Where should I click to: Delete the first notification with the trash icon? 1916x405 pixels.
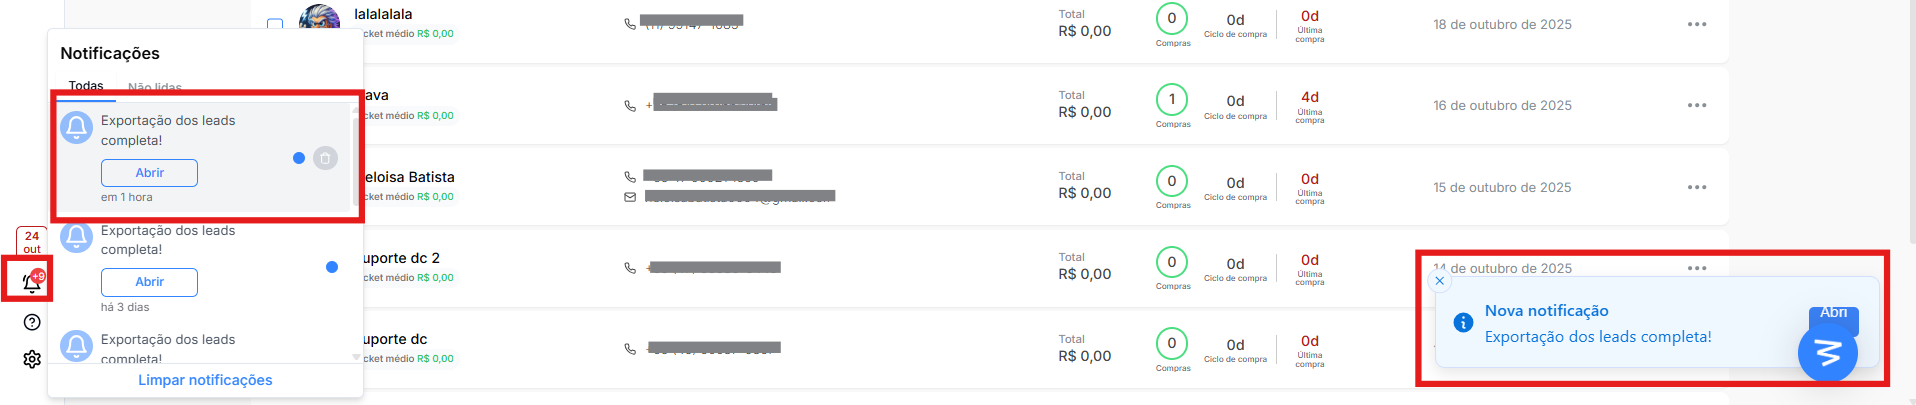point(325,158)
